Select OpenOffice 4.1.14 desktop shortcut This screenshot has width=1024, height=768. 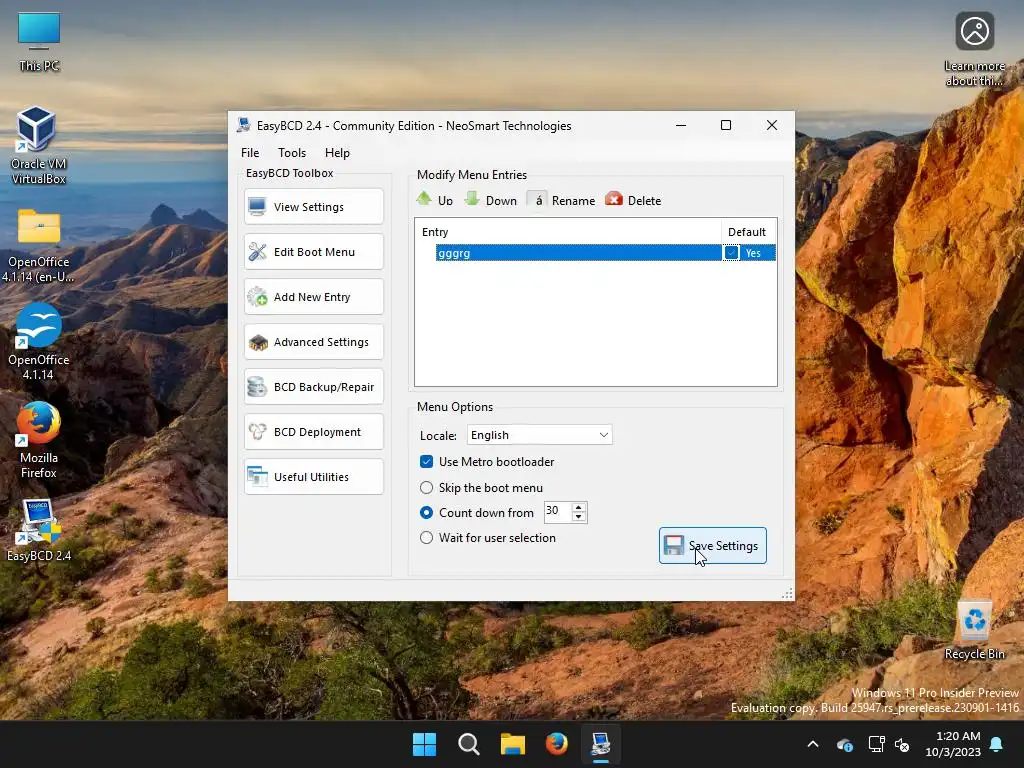(x=39, y=341)
